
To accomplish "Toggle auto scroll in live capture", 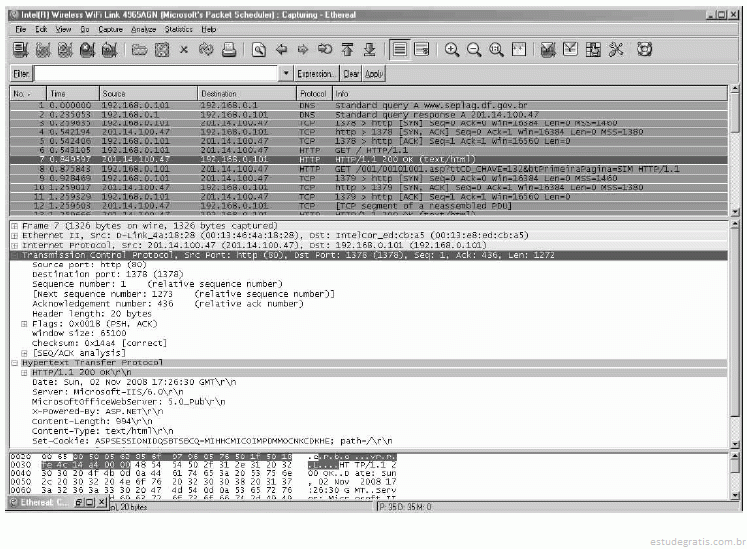I will [x=422, y=50].
